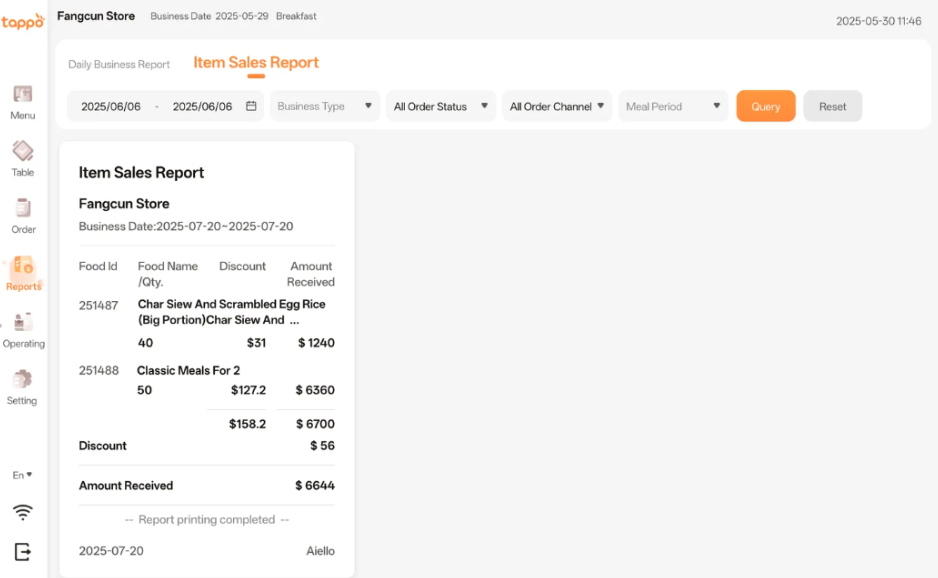This screenshot has height=578, width=938.
Task: Click the logout exit icon
Action: point(22,551)
